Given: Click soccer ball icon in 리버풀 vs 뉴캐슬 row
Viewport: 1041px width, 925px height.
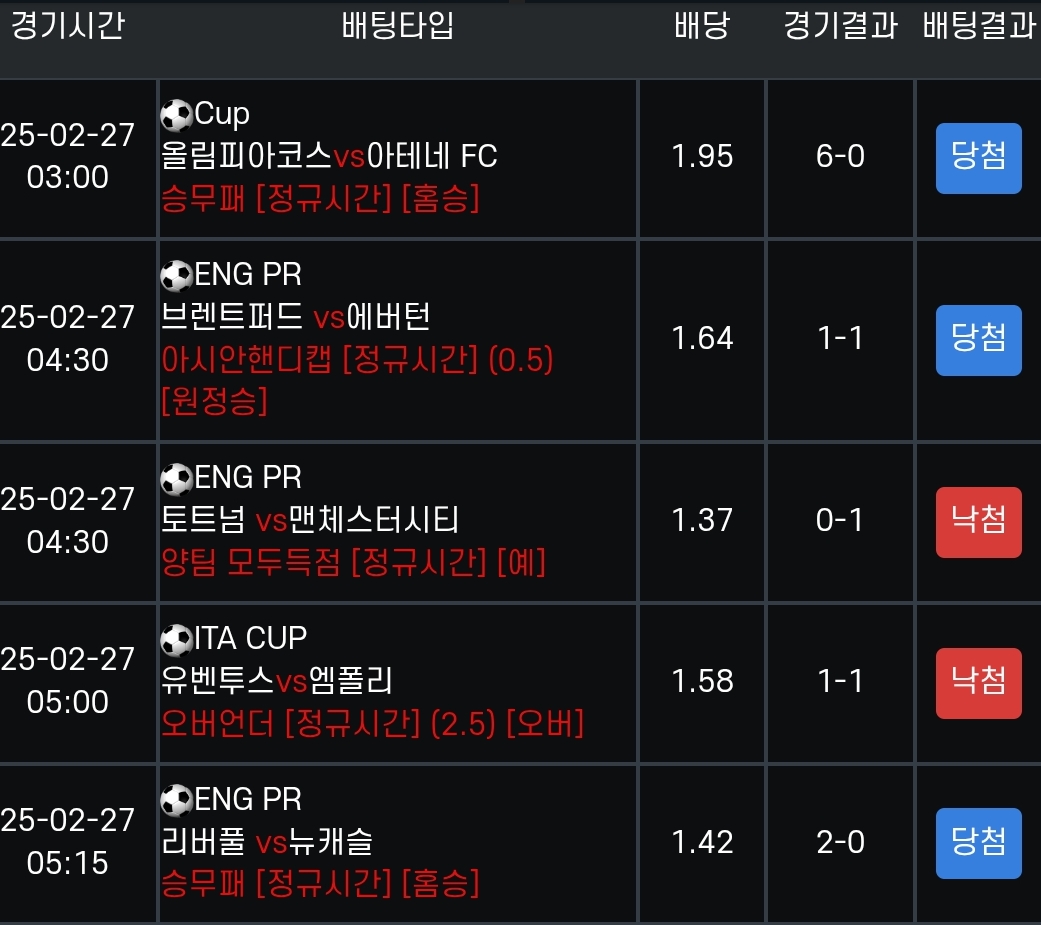Looking at the screenshot, I should pyautogui.click(x=177, y=800).
